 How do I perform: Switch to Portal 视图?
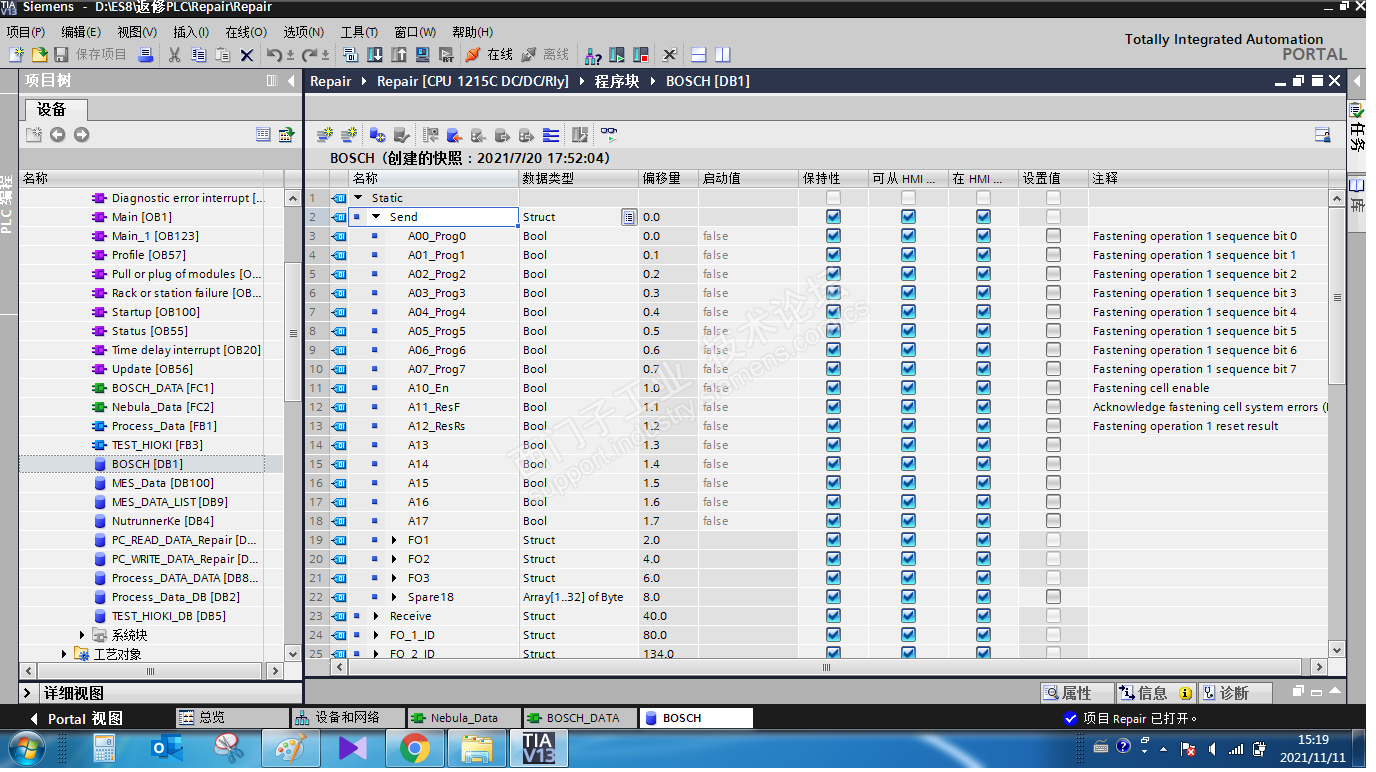pos(76,718)
